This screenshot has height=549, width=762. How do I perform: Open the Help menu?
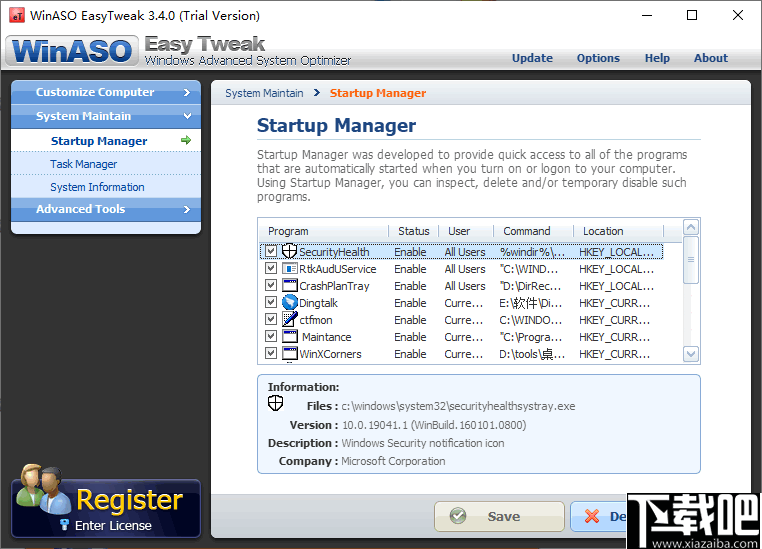(x=657, y=58)
